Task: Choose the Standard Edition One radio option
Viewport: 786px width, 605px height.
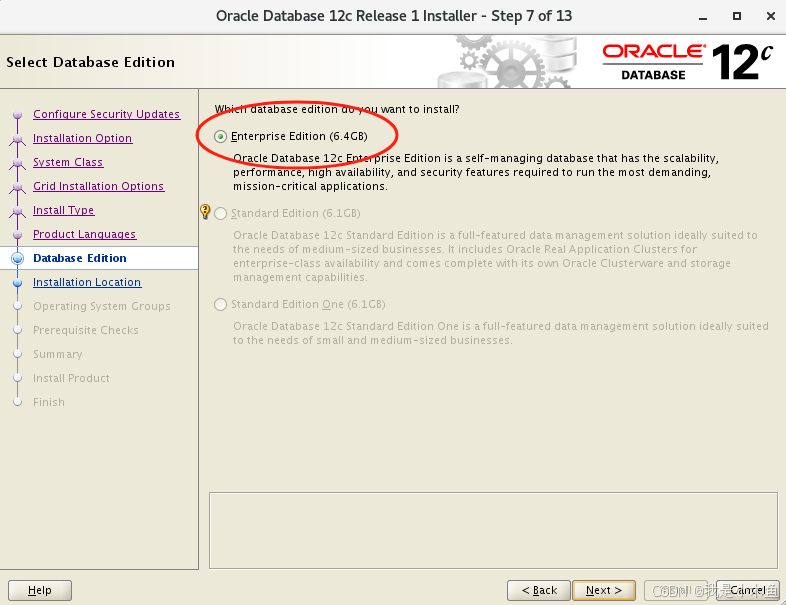Action: [220, 305]
